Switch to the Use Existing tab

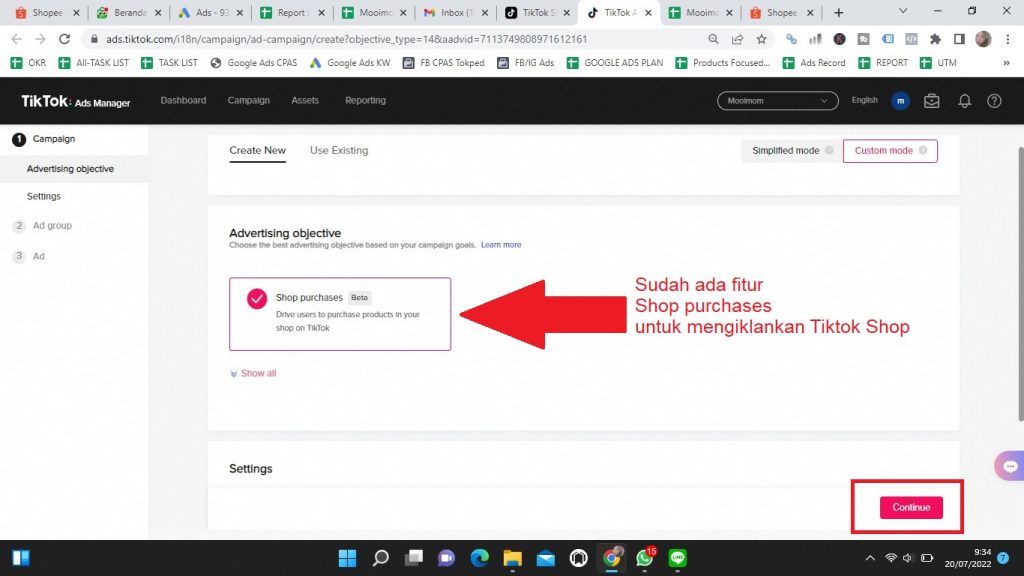coord(339,151)
